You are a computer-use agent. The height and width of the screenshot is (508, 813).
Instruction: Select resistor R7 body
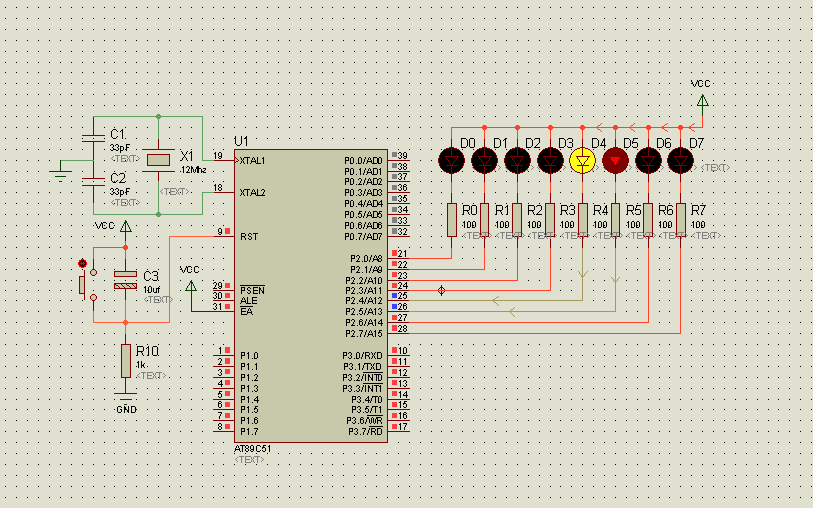(x=681, y=220)
